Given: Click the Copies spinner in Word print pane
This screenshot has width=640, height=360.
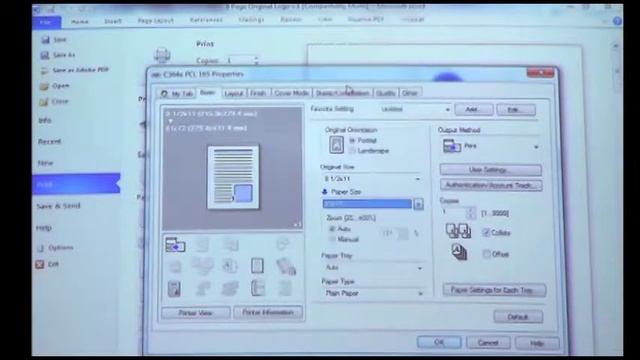Looking at the screenshot, I should pyautogui.click(x=256, y=60).
